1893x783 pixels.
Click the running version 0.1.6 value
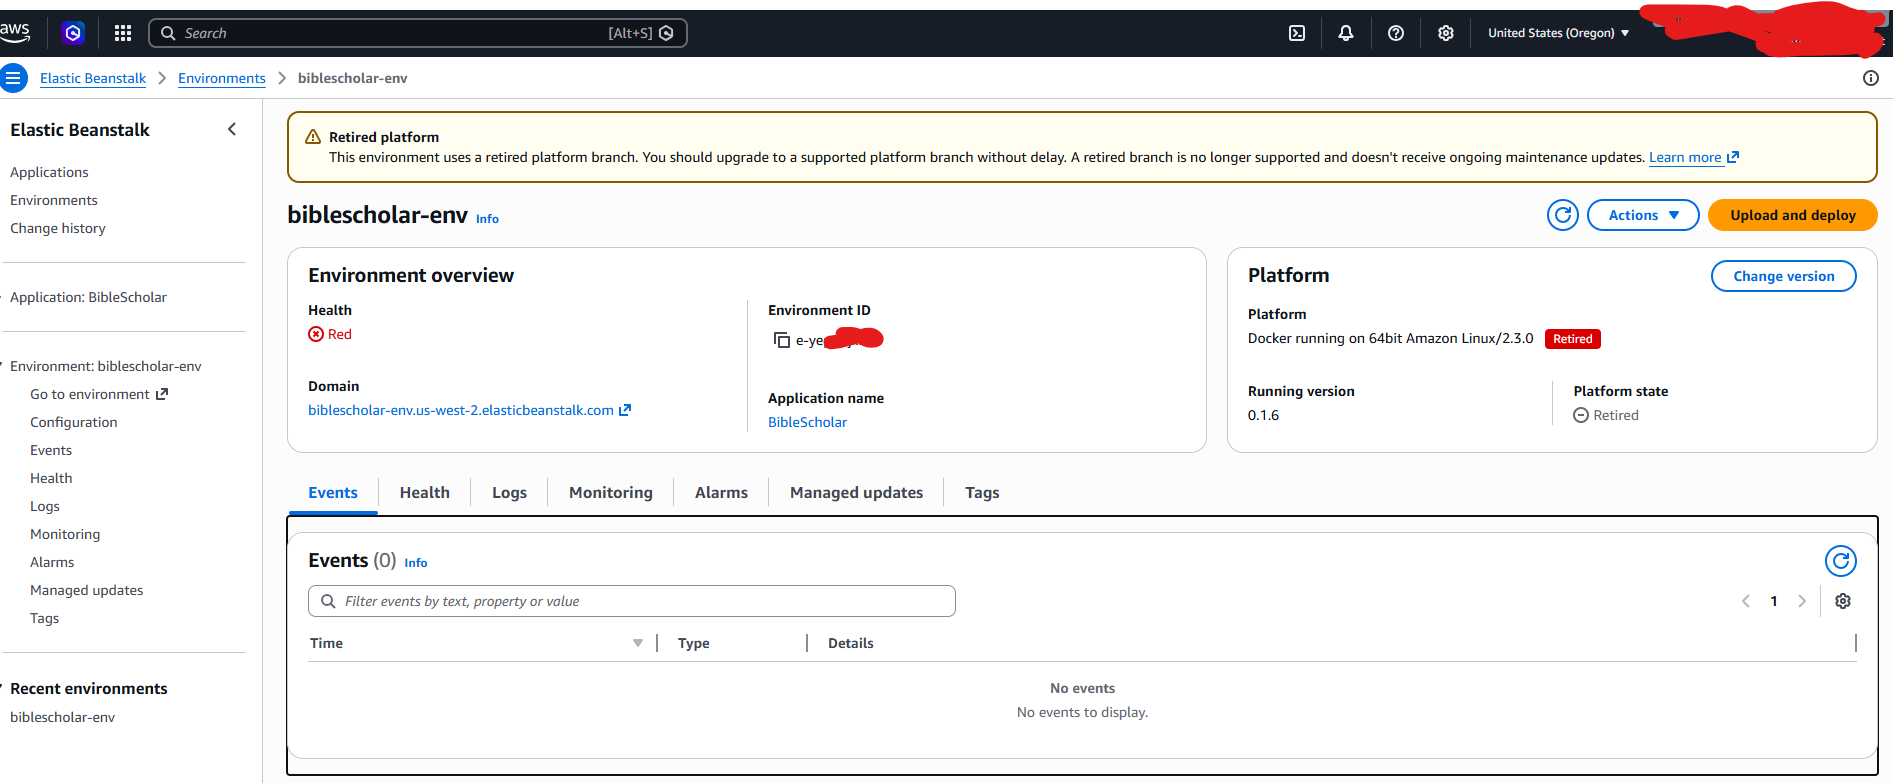point(1263,415)
